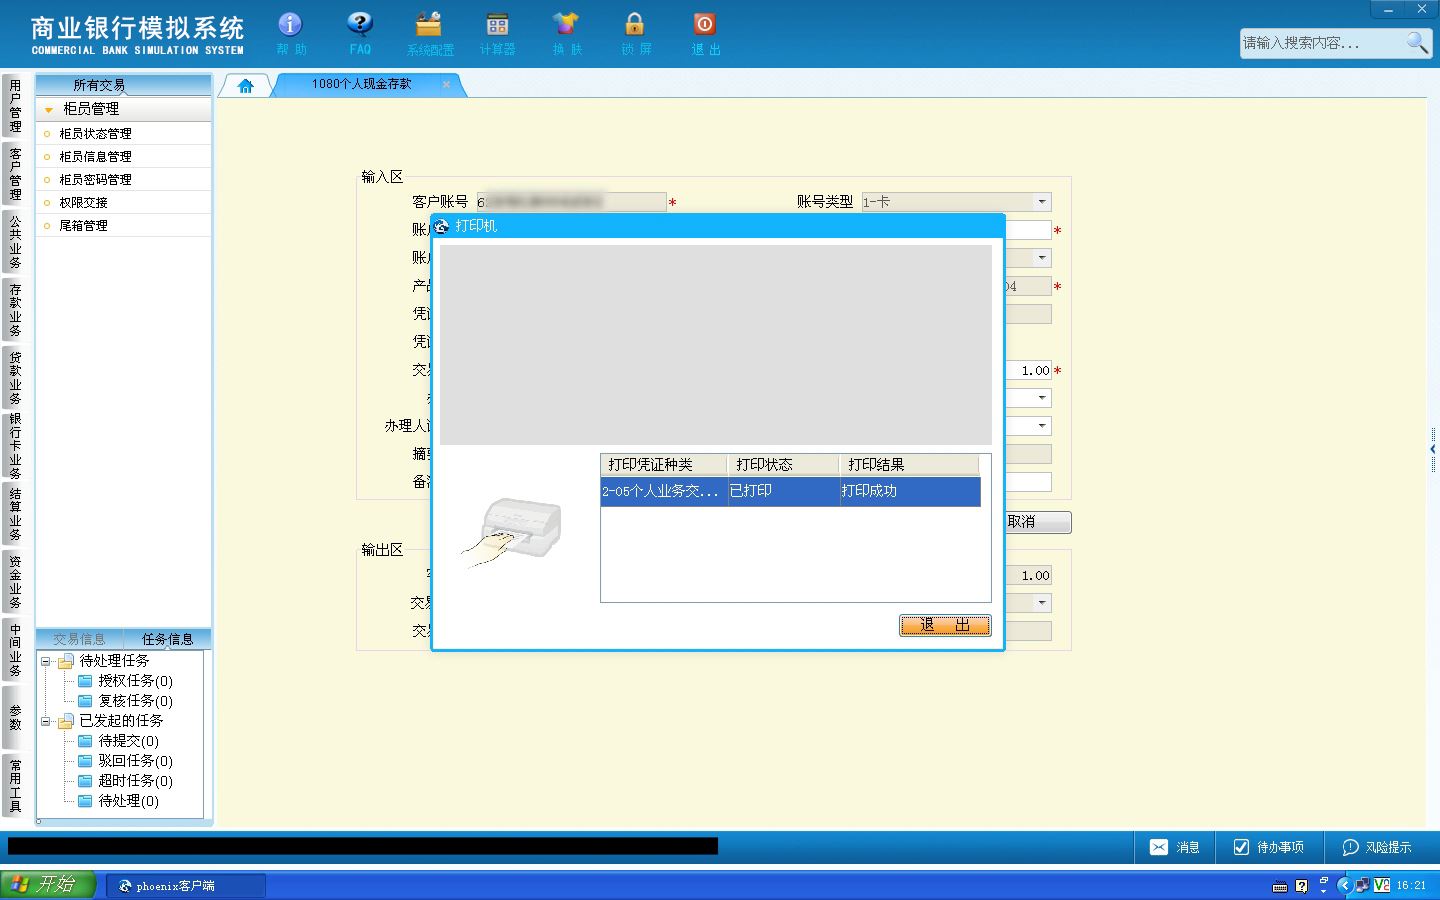
Task: Open 资金业务 side tab
Action: 15,582
